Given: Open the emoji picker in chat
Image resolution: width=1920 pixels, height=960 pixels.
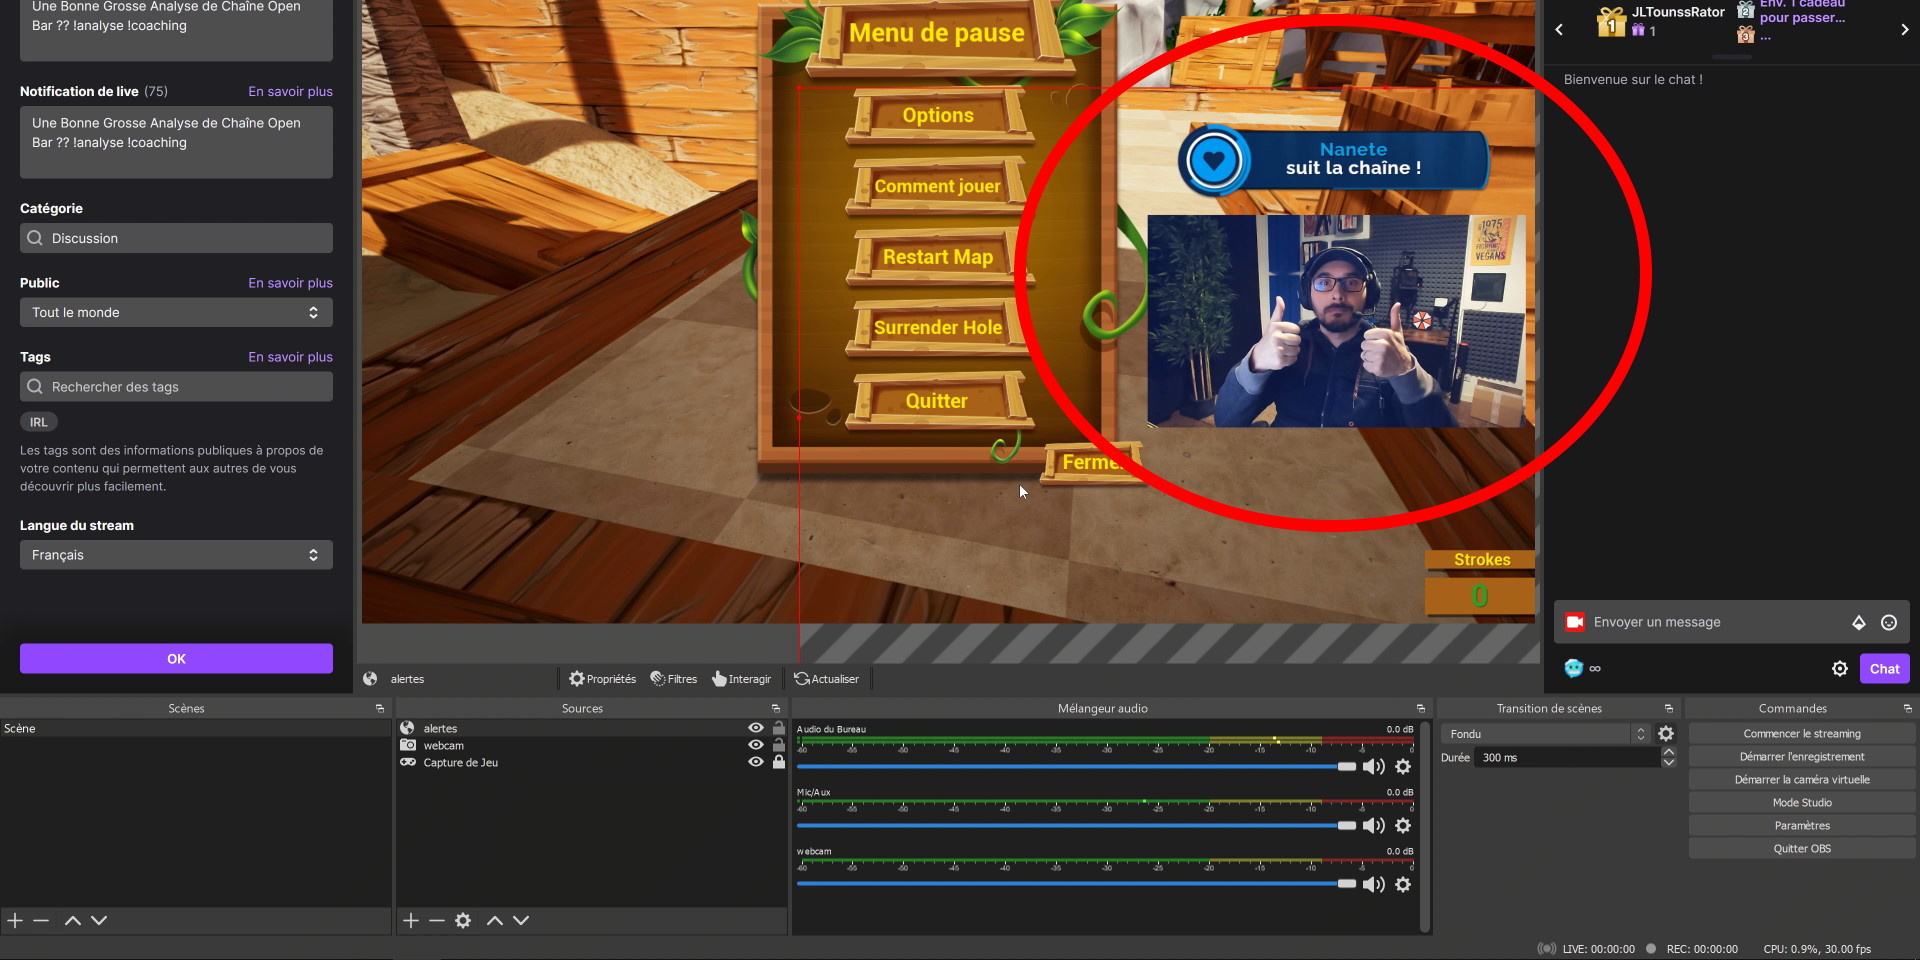Looking at the screenshot, I should click(x=1889, y=623).
